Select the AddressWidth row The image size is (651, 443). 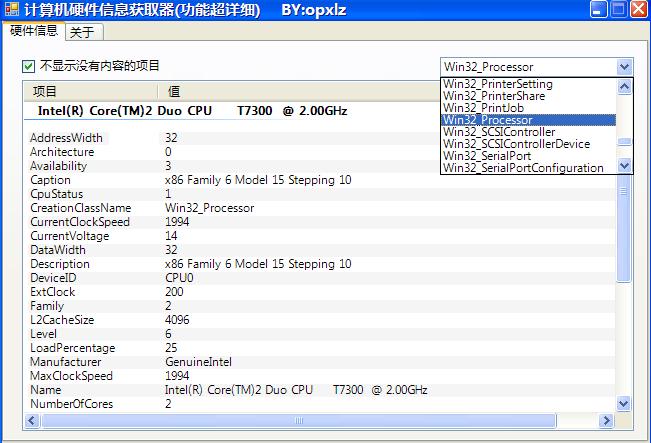pos(320,138)
